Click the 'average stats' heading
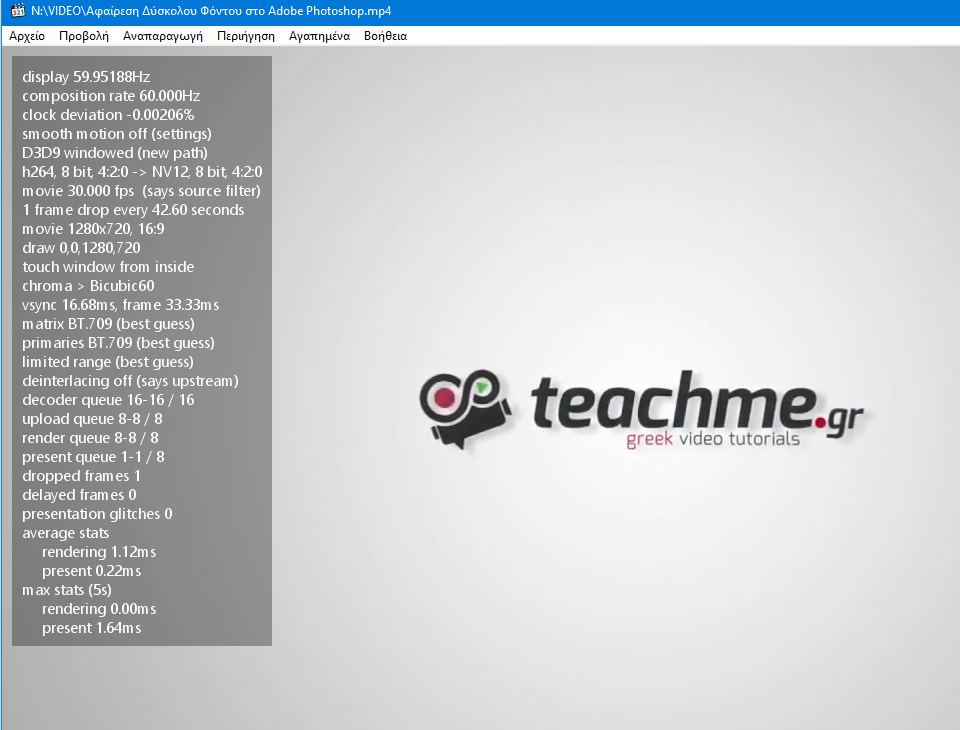Viewport: 960px width, 730px height. coord(66,533)
